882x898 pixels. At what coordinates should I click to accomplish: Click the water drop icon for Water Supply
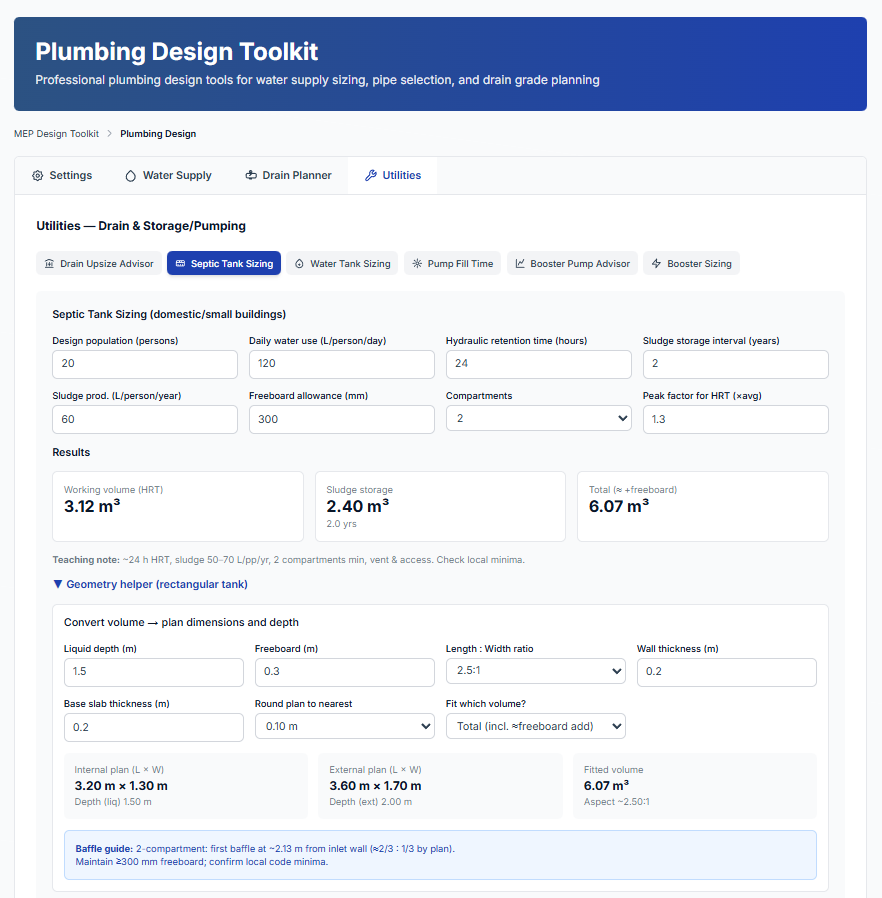tap(130, 176)
